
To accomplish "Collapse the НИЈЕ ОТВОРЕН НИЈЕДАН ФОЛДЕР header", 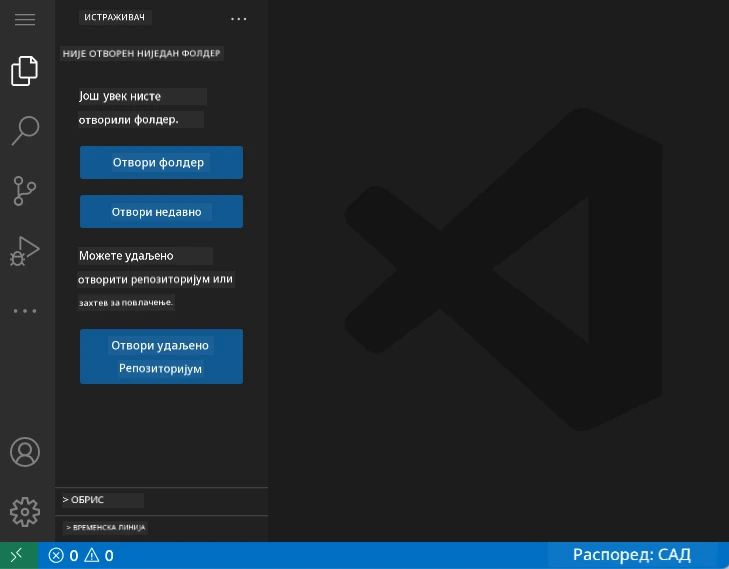I will point(141,53).
